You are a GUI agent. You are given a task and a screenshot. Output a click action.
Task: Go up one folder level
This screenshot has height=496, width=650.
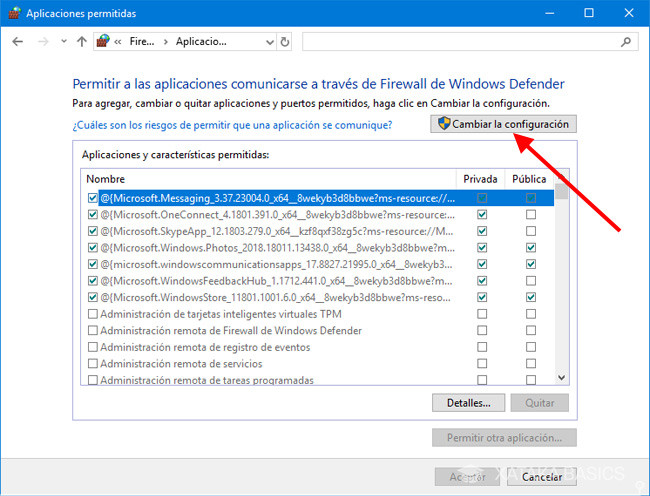(82, 41)
